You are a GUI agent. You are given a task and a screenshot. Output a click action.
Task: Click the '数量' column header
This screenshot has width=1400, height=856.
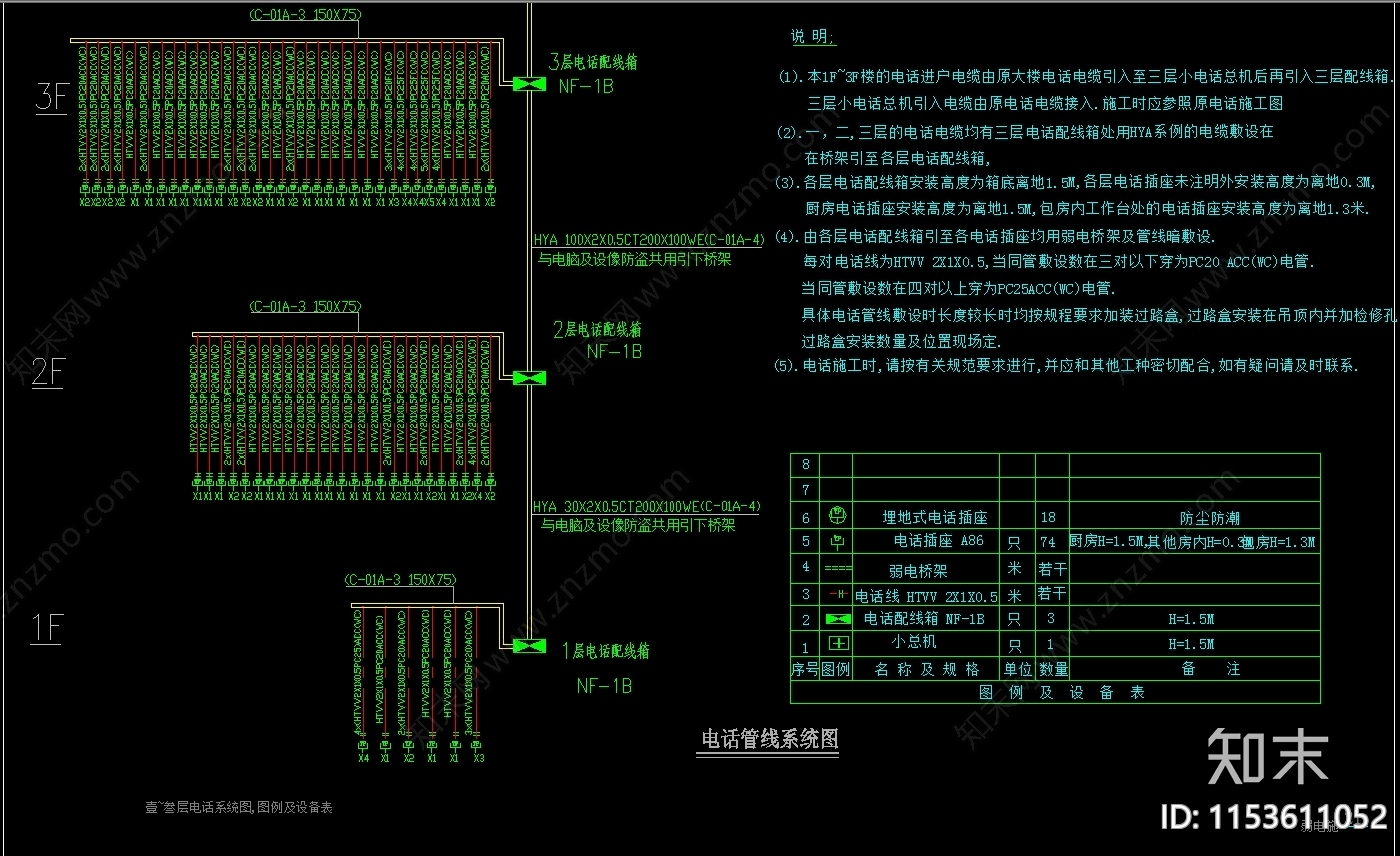[x=1053, y=669]
